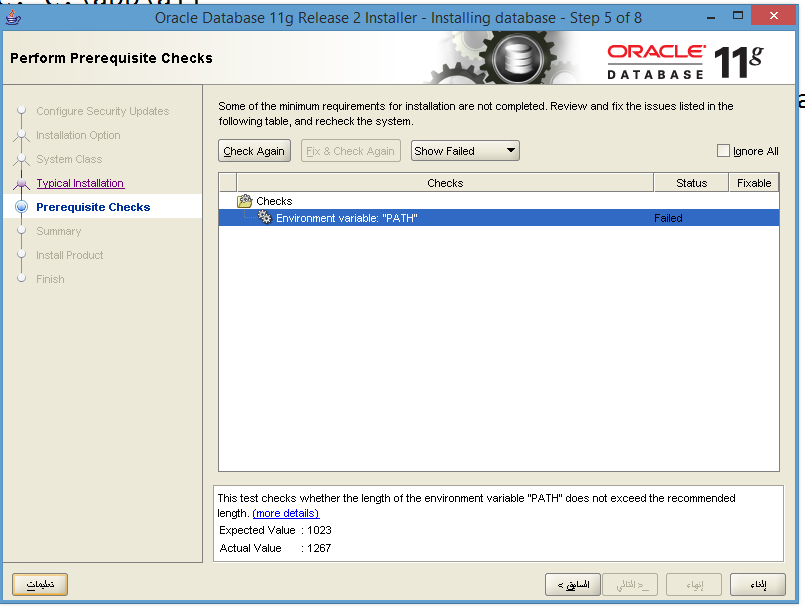
Task: Click the Back (السابق) button
Action: (x=573, y=584)
